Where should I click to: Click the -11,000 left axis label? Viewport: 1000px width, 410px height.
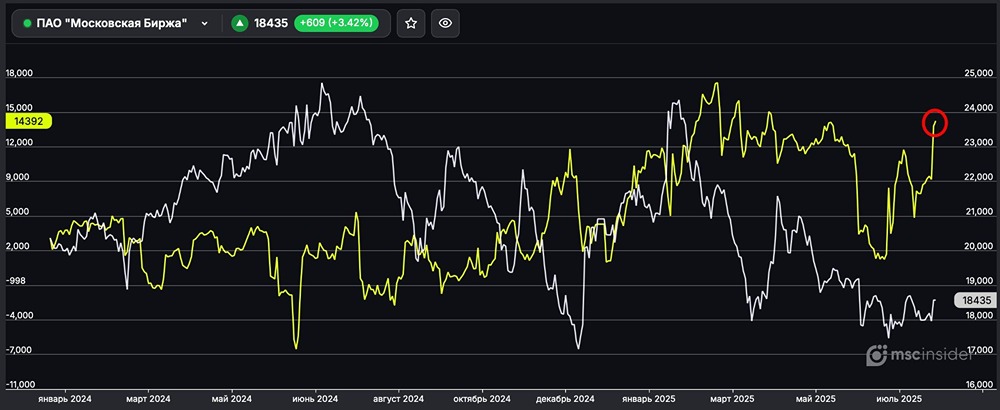click(20, 385)
